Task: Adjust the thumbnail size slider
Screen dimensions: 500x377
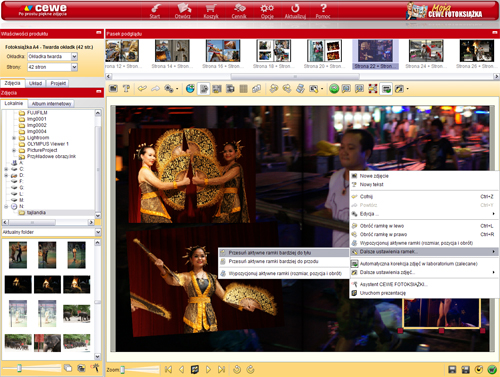Action: point(19,368)
